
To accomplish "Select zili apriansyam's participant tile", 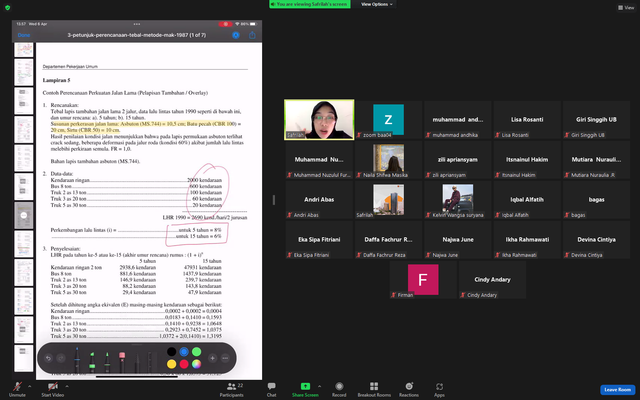I will [458, 160].
